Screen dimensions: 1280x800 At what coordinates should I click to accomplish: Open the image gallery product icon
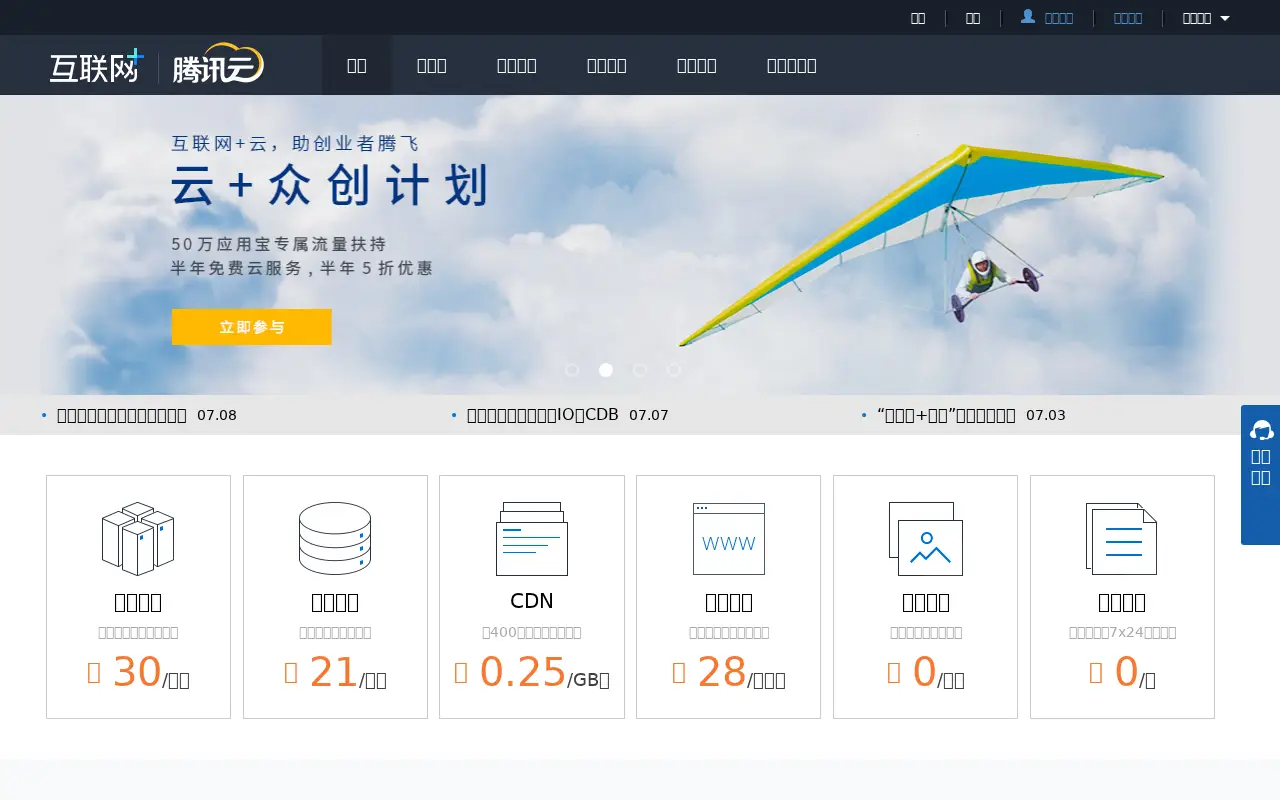[x=926, y=538]
